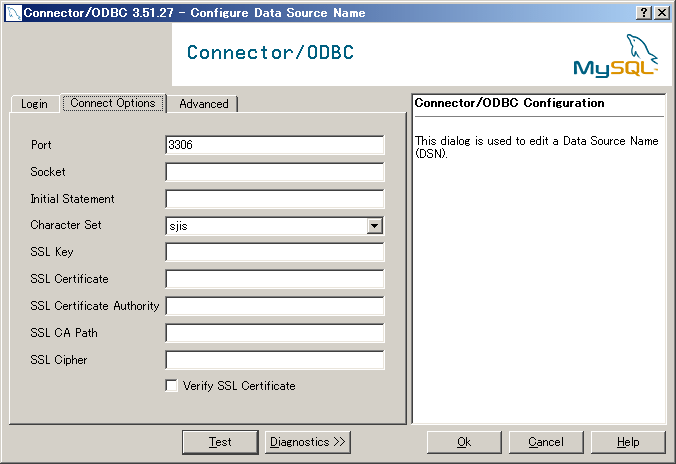The height and width of the screenshot is (464, 676).
Task: Click into the Port field
Action: point(275,145)
